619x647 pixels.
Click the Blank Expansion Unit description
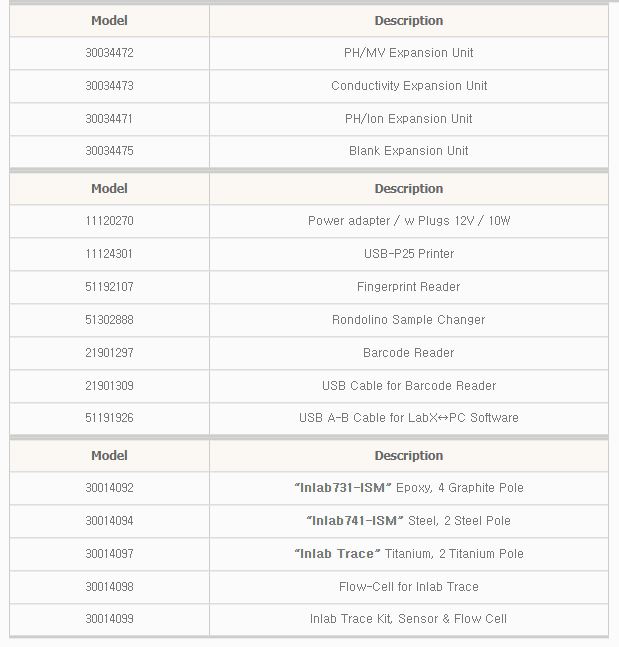pyautogui.click(x=408, y=151)
